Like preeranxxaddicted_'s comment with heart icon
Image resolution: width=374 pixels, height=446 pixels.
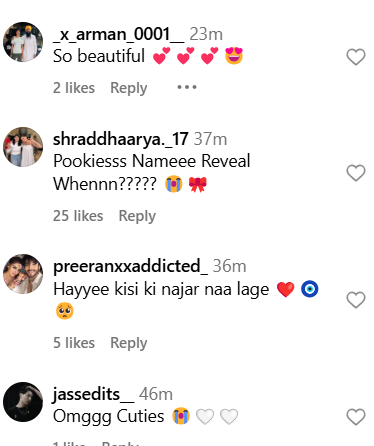tap(356, 300)
